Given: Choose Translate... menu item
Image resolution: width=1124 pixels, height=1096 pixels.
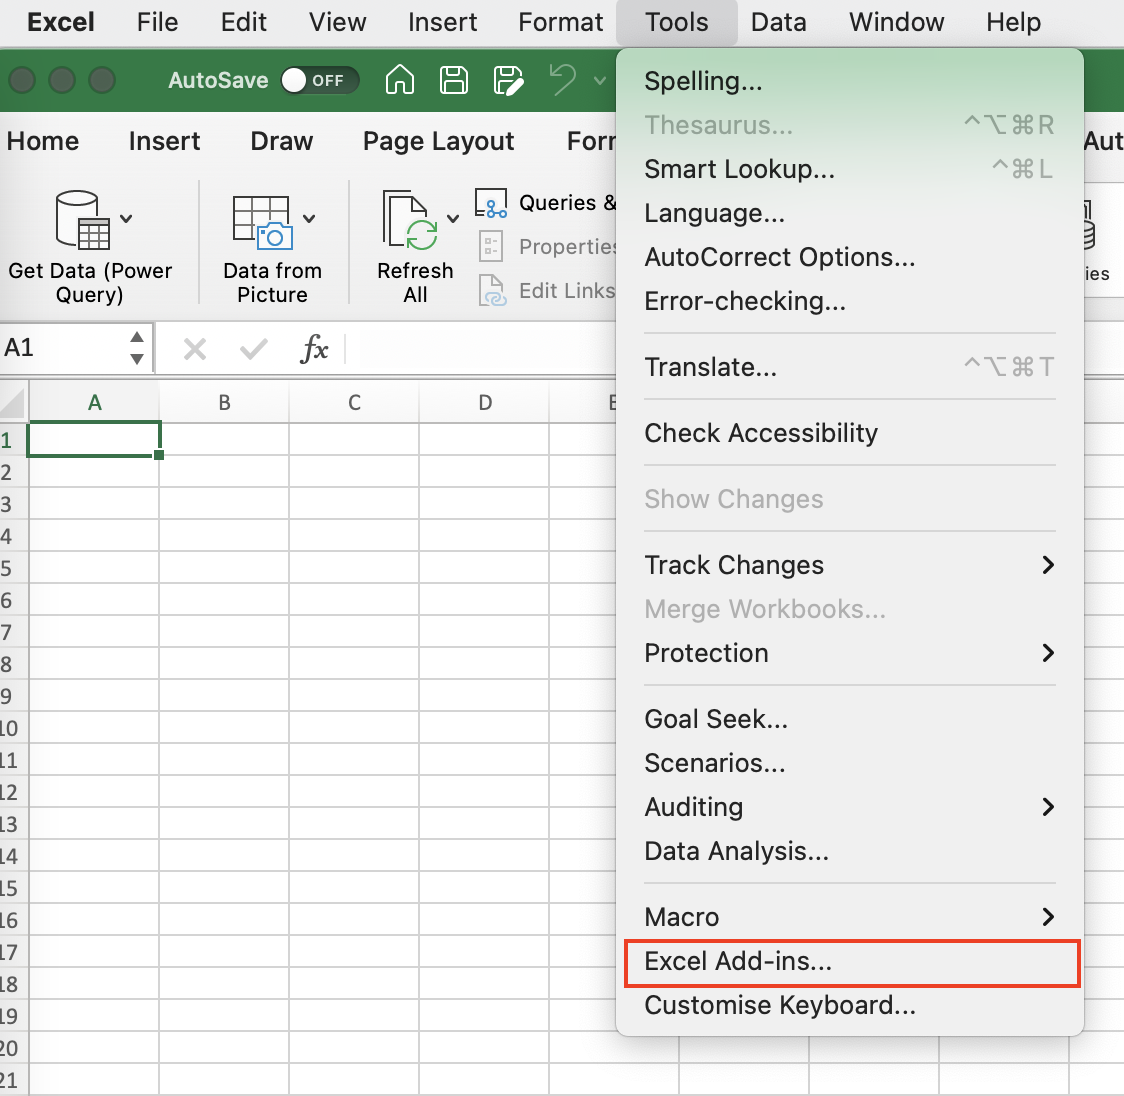Looking at the screenshot, I should click(x=850, y=367).
